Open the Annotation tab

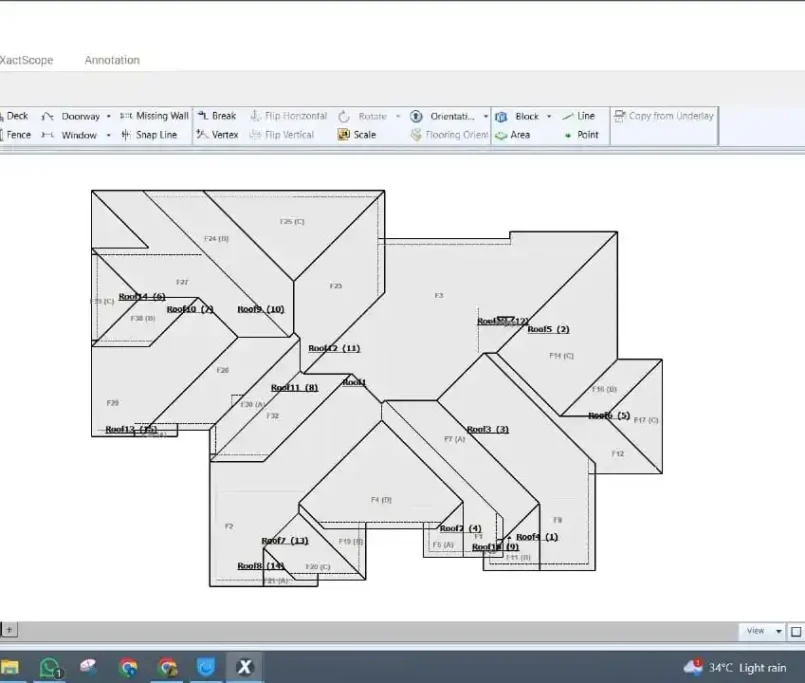coord(112,60)
